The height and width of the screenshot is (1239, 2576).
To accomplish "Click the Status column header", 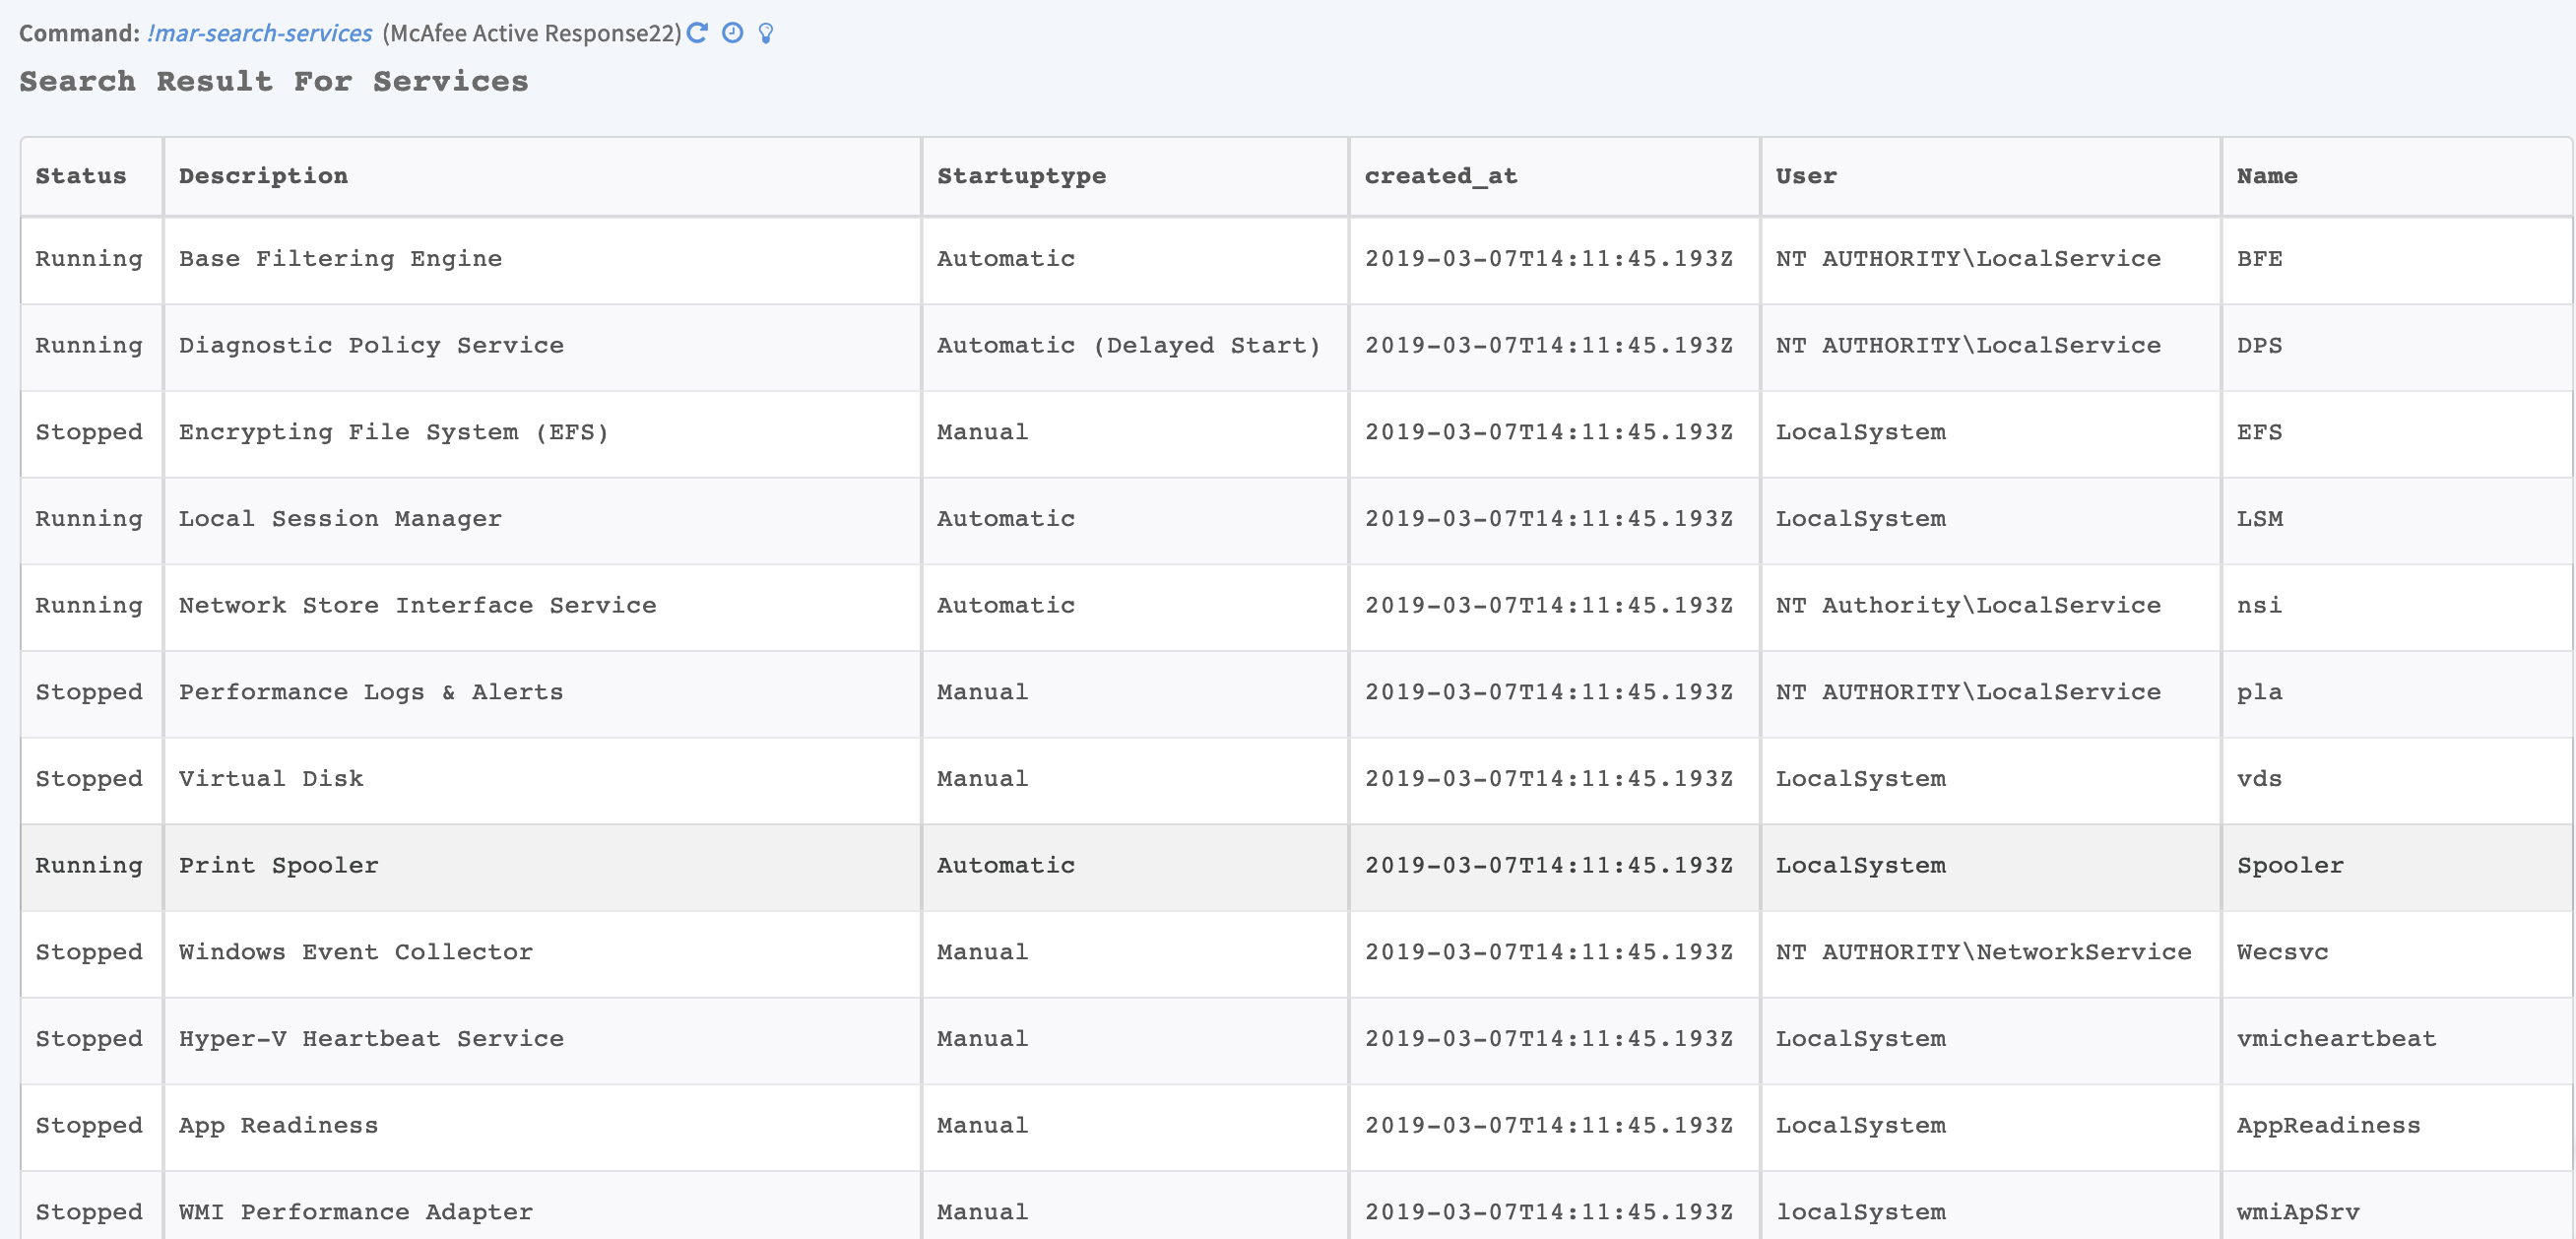I will (81, 176).
